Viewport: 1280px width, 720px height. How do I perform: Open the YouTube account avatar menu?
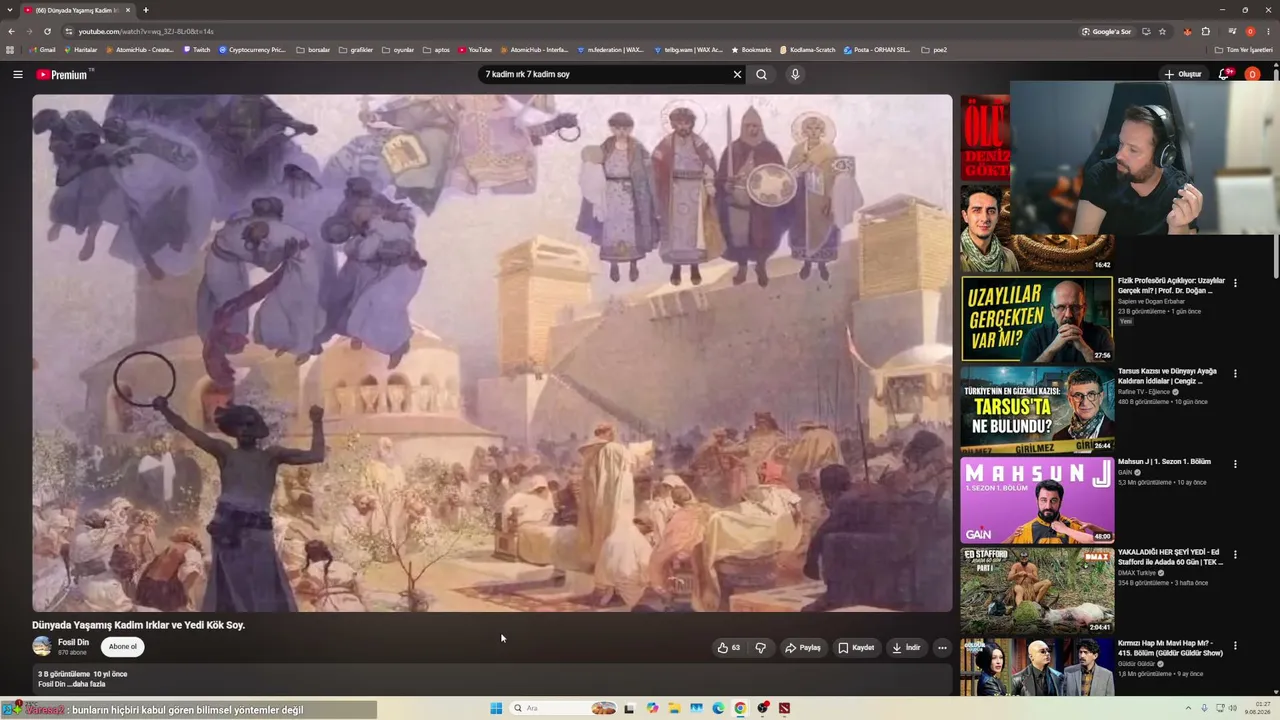click(x=1252, y=74)
